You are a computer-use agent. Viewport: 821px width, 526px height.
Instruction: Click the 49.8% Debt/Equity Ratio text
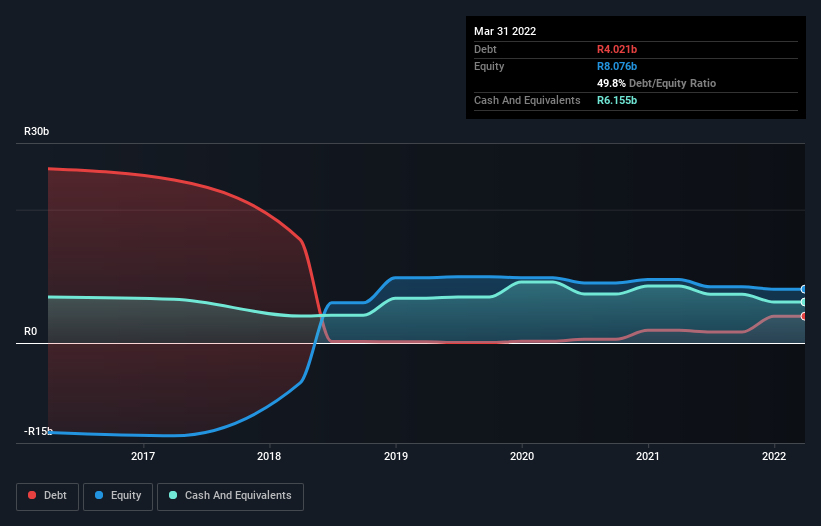click(657, 83)
